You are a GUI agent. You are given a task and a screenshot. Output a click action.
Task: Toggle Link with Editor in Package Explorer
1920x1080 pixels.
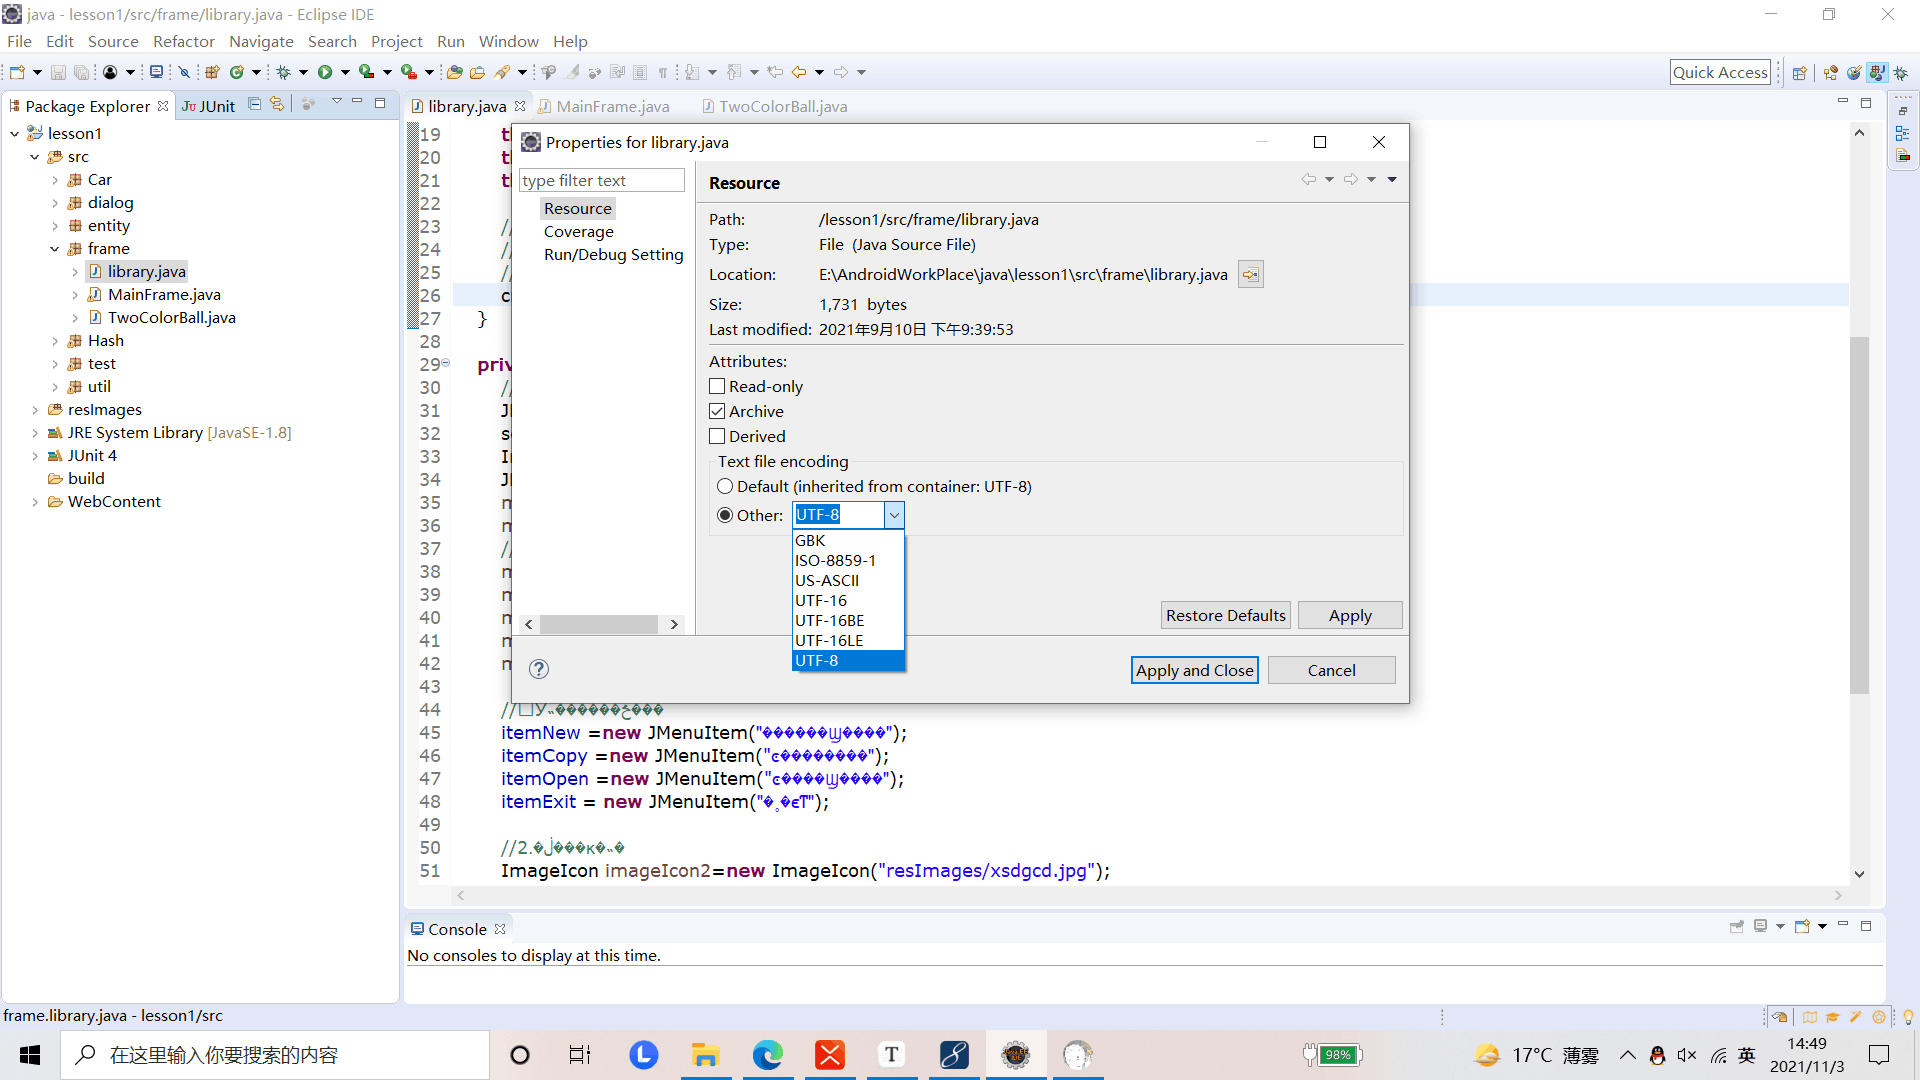click(277, 104)
